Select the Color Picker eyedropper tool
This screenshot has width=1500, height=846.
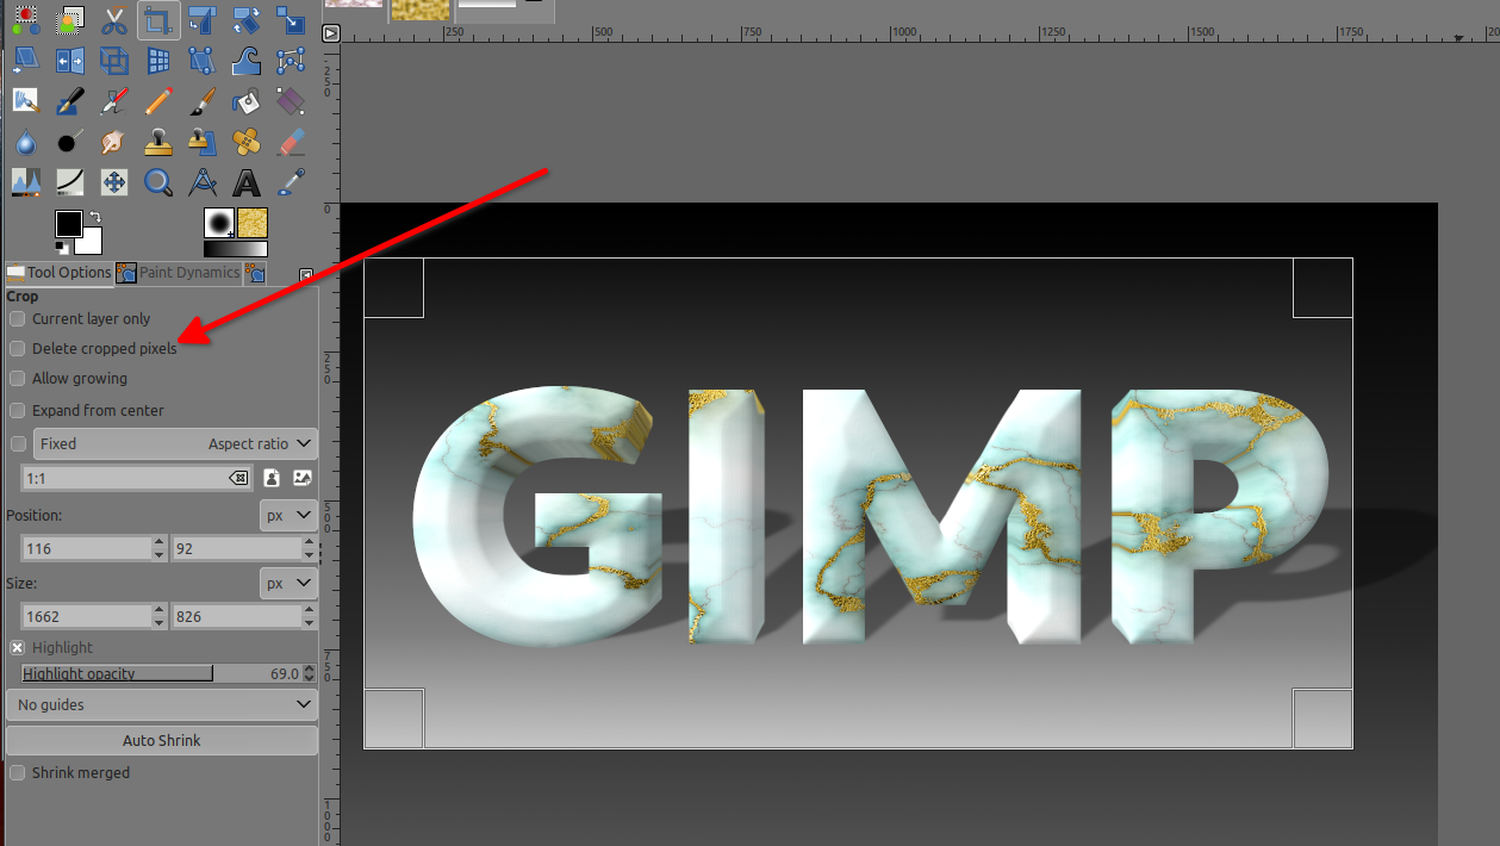point(290,182)
